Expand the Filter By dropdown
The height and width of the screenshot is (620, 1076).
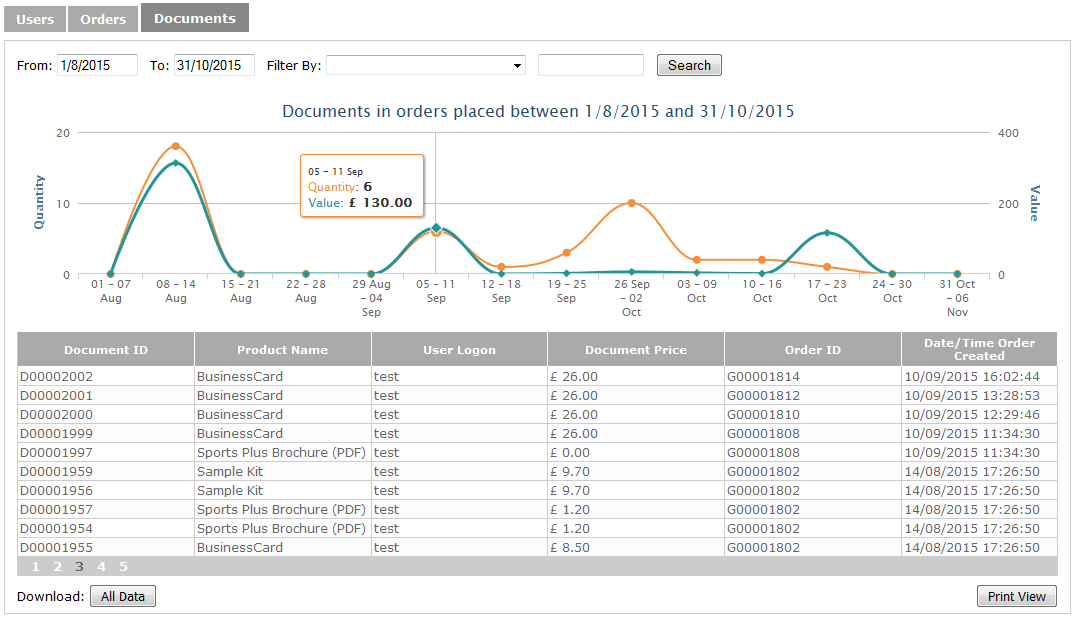426,65
